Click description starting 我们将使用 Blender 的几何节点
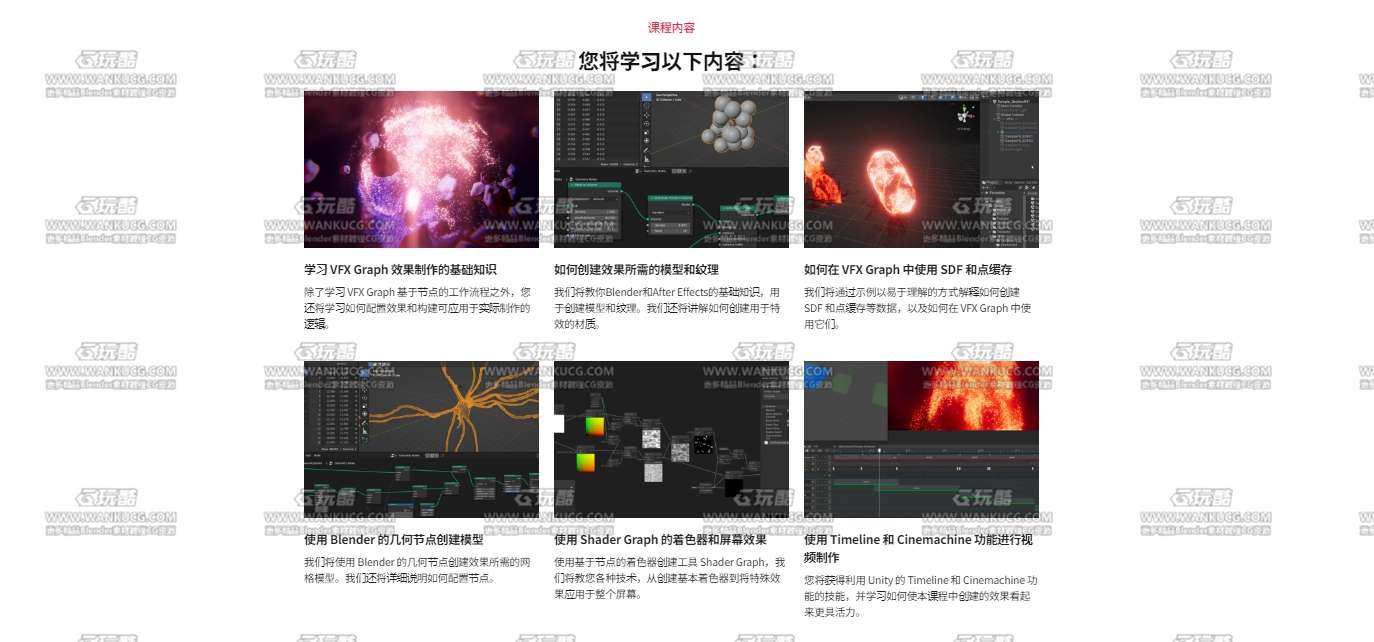1374x642 pixels. (417, 570)
